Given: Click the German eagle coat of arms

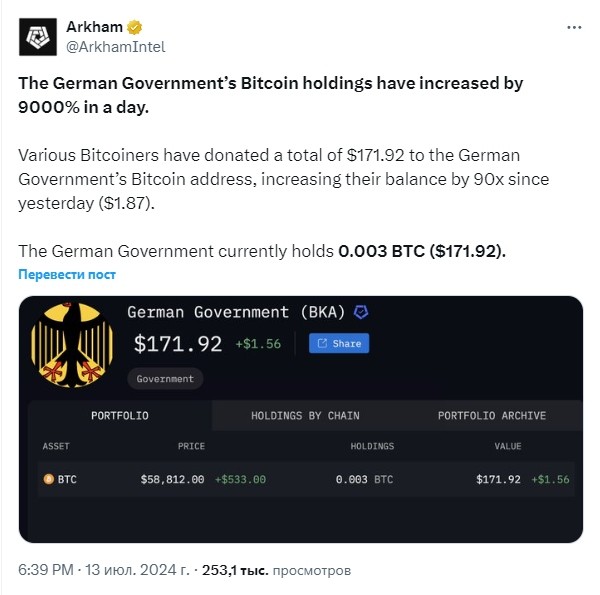Looking at the screenshot, I should point(72,345).
